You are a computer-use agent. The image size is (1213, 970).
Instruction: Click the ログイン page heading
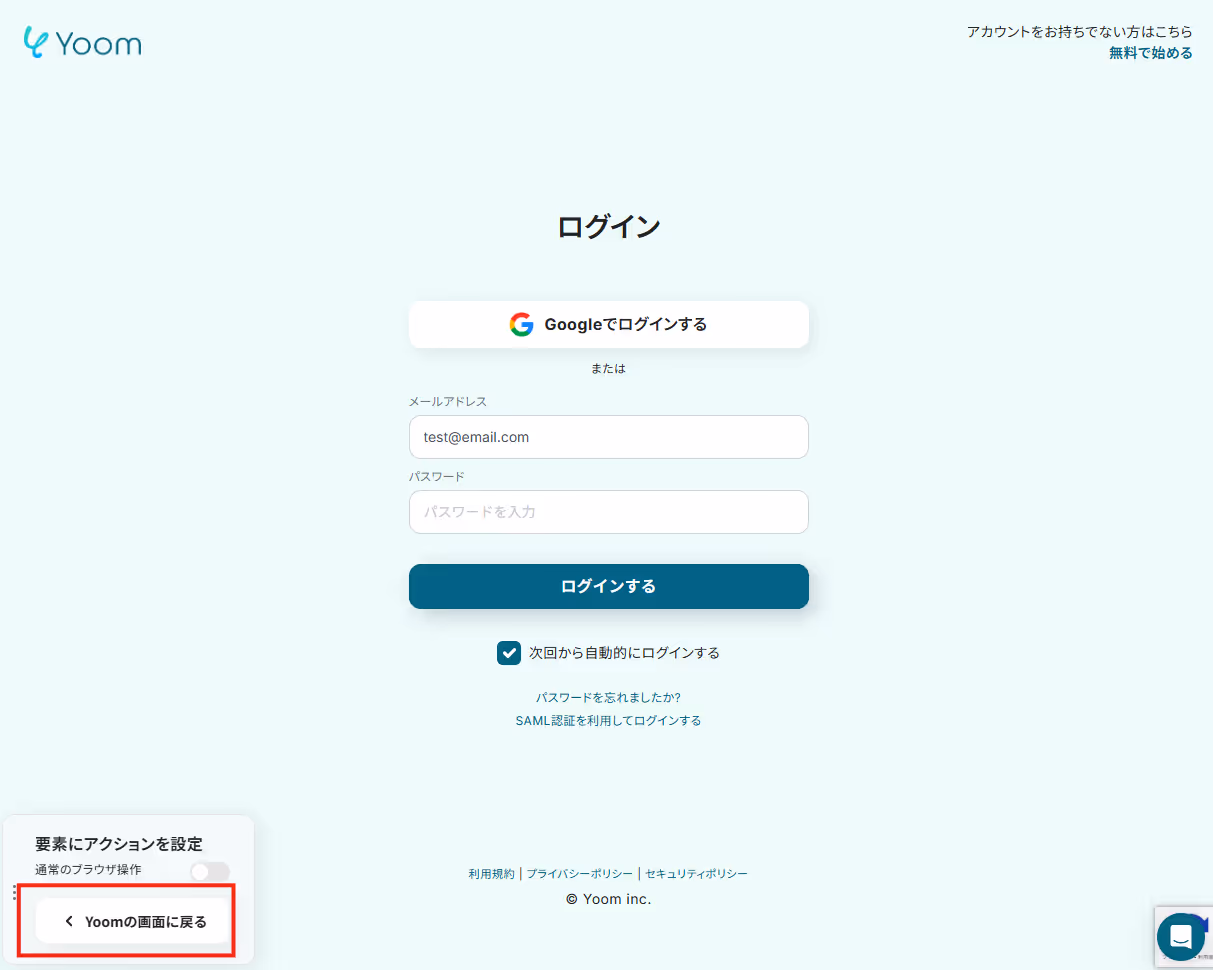click(x=608, y=226)
